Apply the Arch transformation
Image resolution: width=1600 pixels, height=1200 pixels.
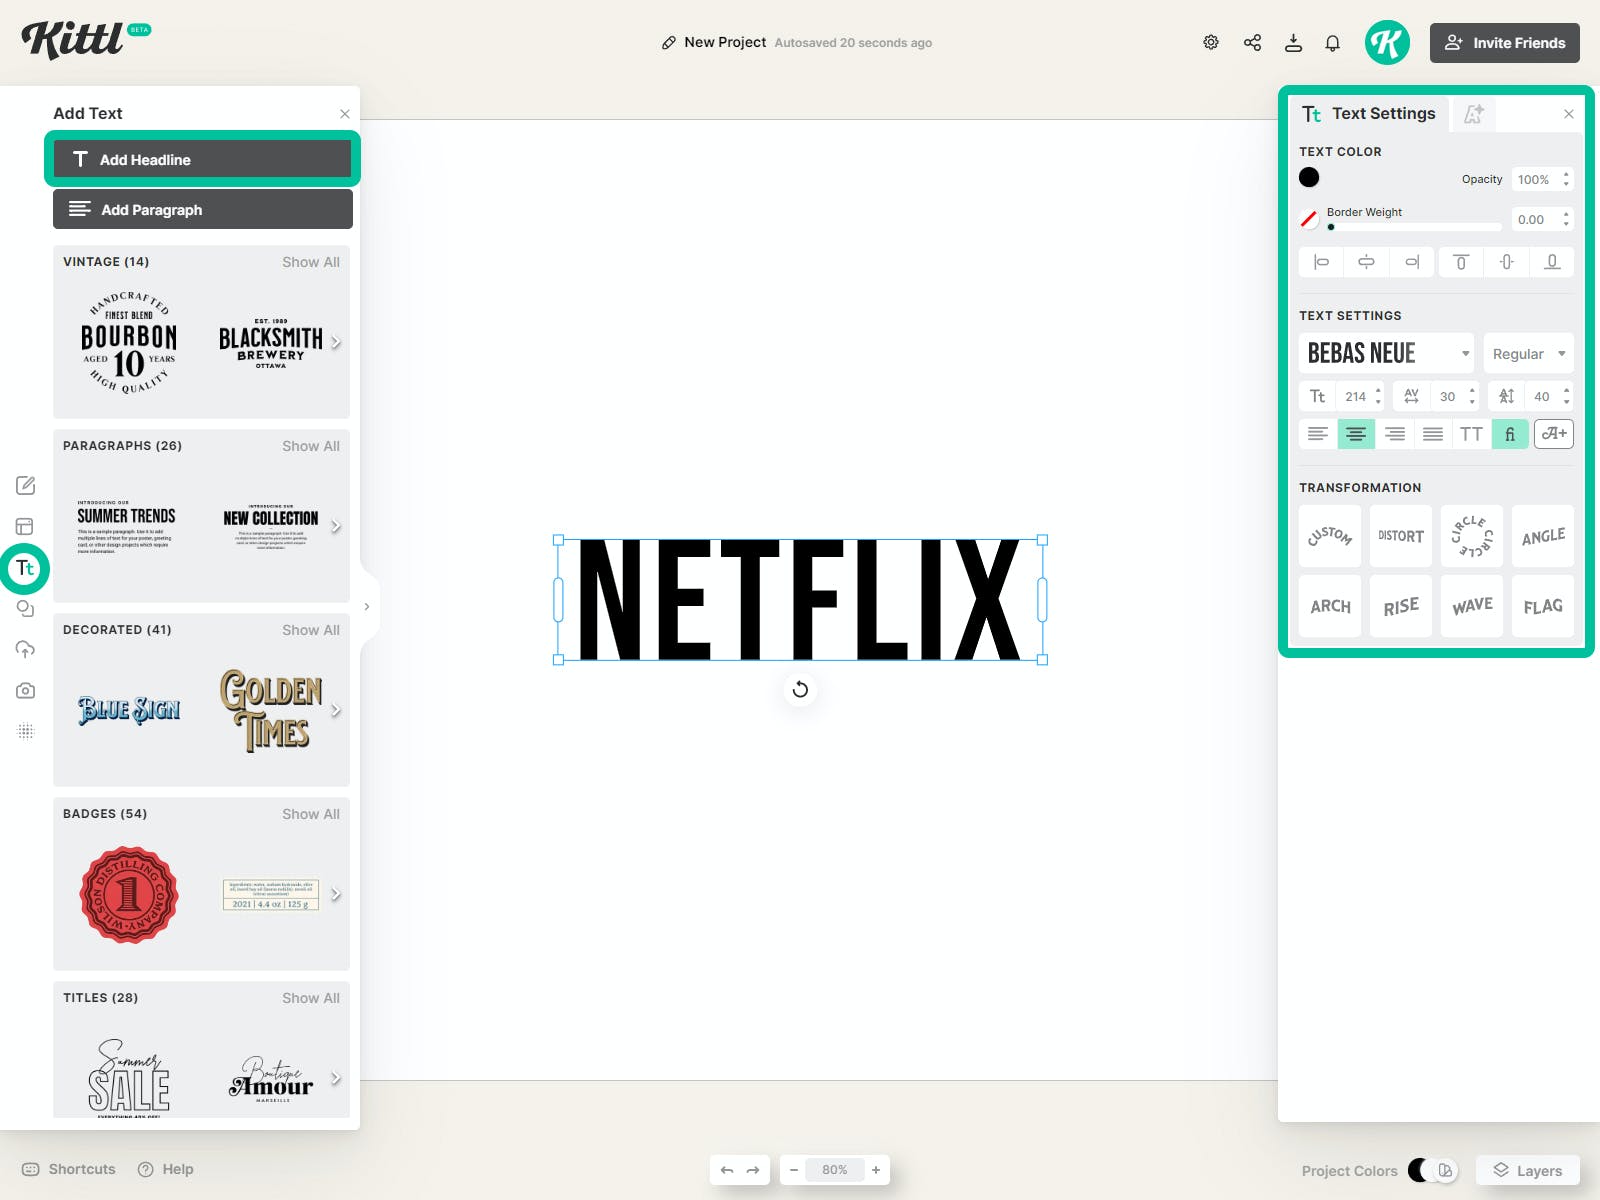tap(1331, 606)
